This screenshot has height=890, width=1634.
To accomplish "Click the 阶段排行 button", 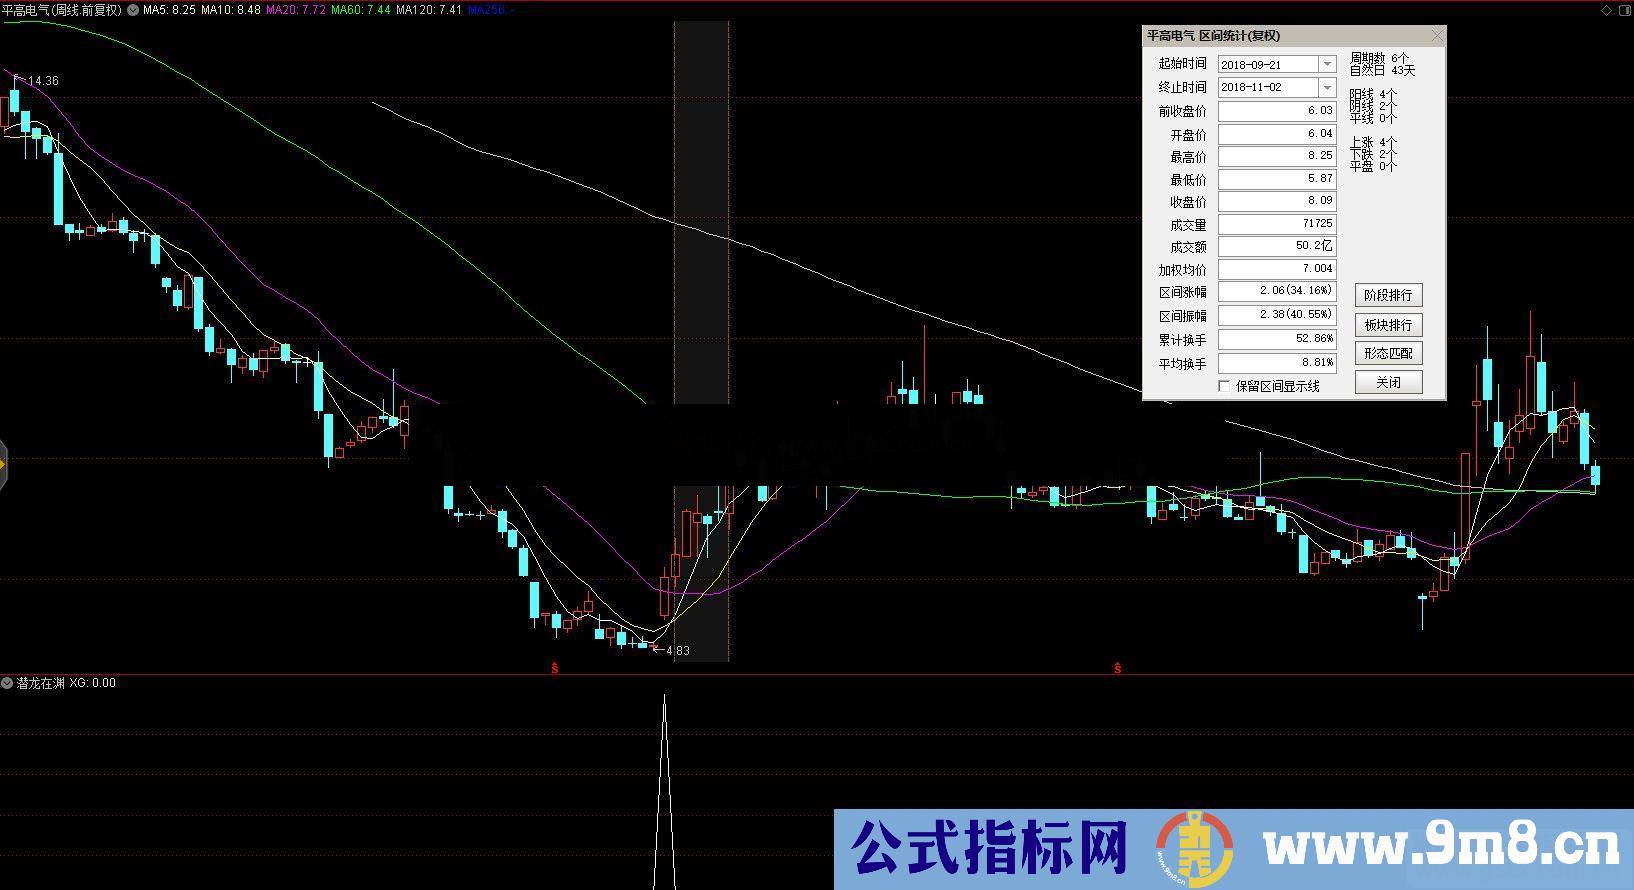I will coord(1388,295).
